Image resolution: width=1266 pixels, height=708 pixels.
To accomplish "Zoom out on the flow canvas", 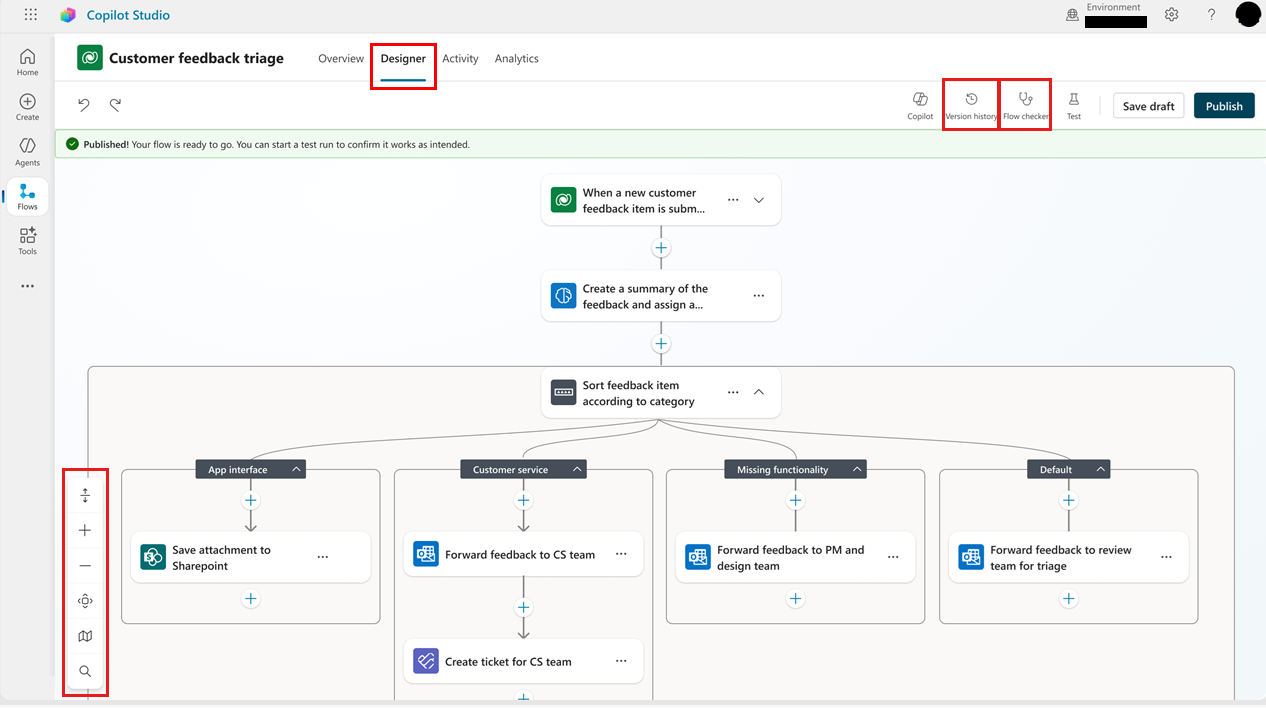I will click(85, 565).
